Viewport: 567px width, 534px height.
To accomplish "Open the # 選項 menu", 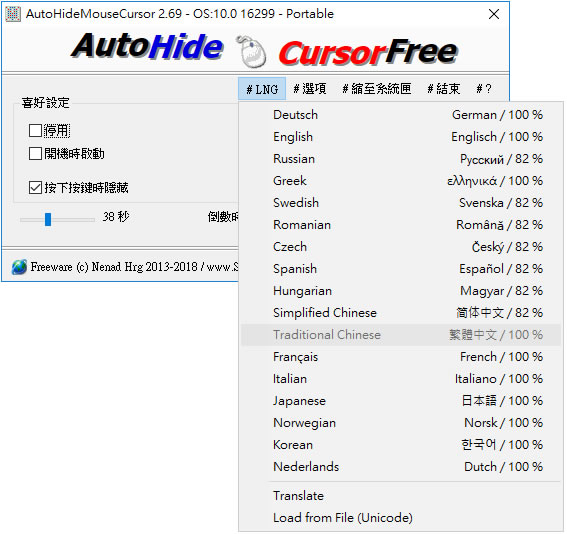I will tap(310, 89).
